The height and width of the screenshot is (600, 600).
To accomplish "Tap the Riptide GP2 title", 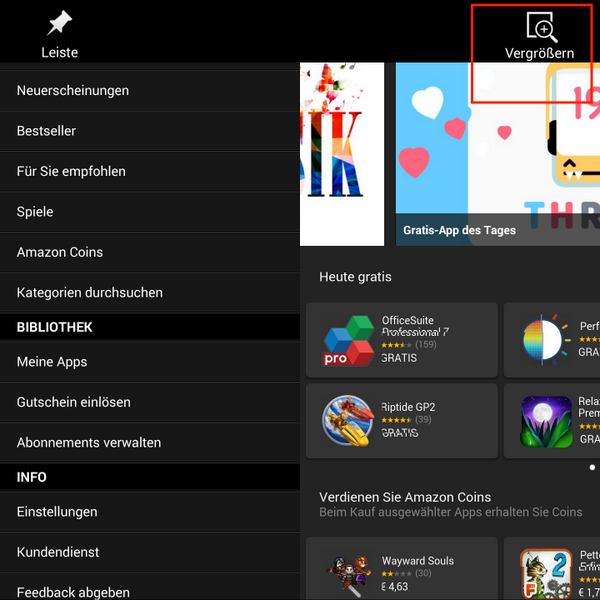I will click(408, 407).
